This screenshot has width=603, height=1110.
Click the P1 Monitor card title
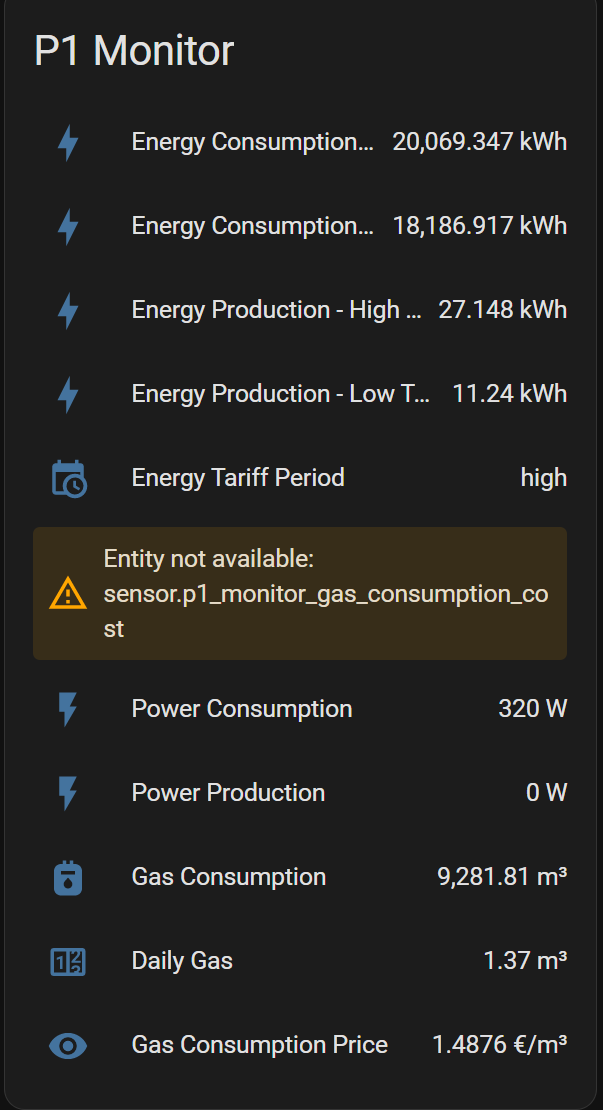(x=134, y=51)
